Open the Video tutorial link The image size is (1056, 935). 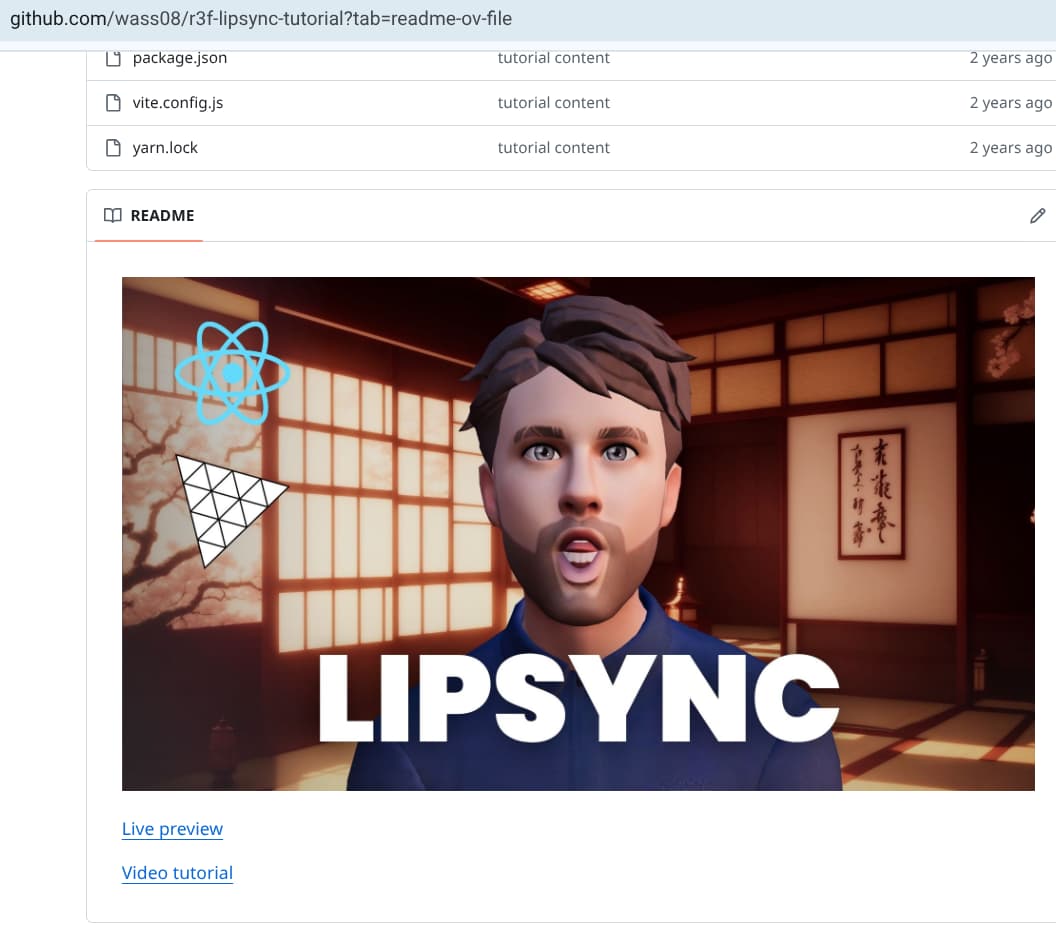pyautogui.click(x=177, y=873)
